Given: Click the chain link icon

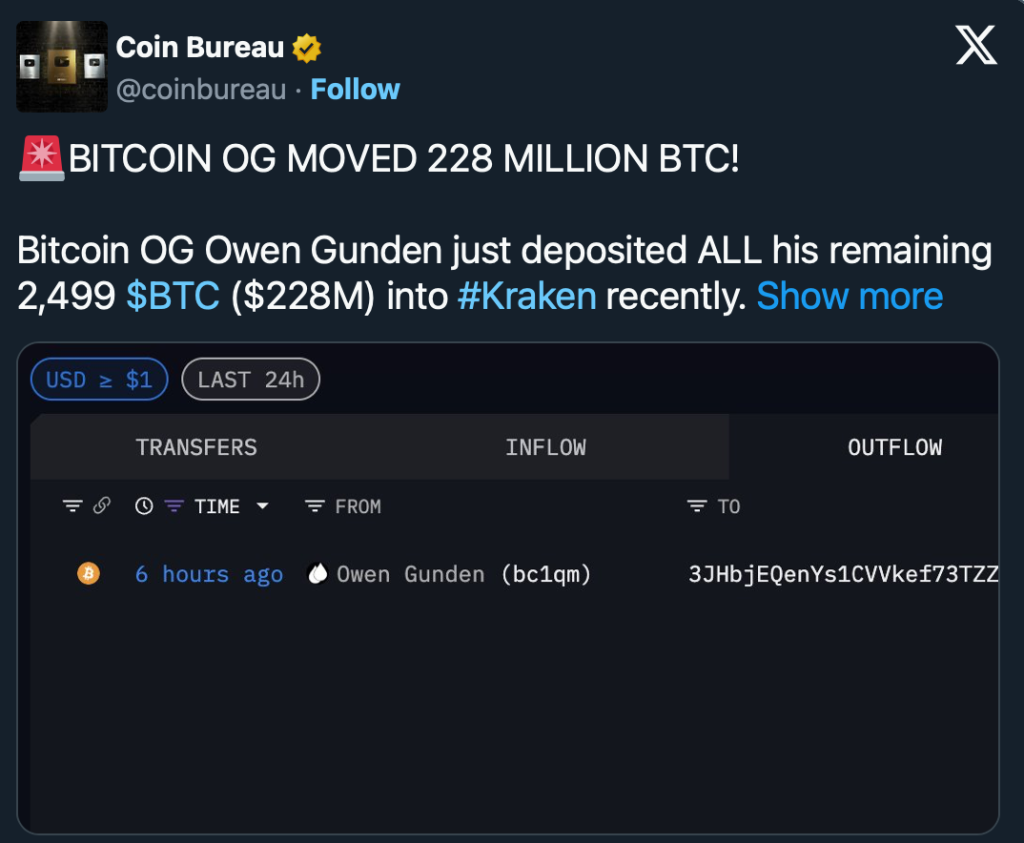Looking at the screenshot, I should 101,506.
